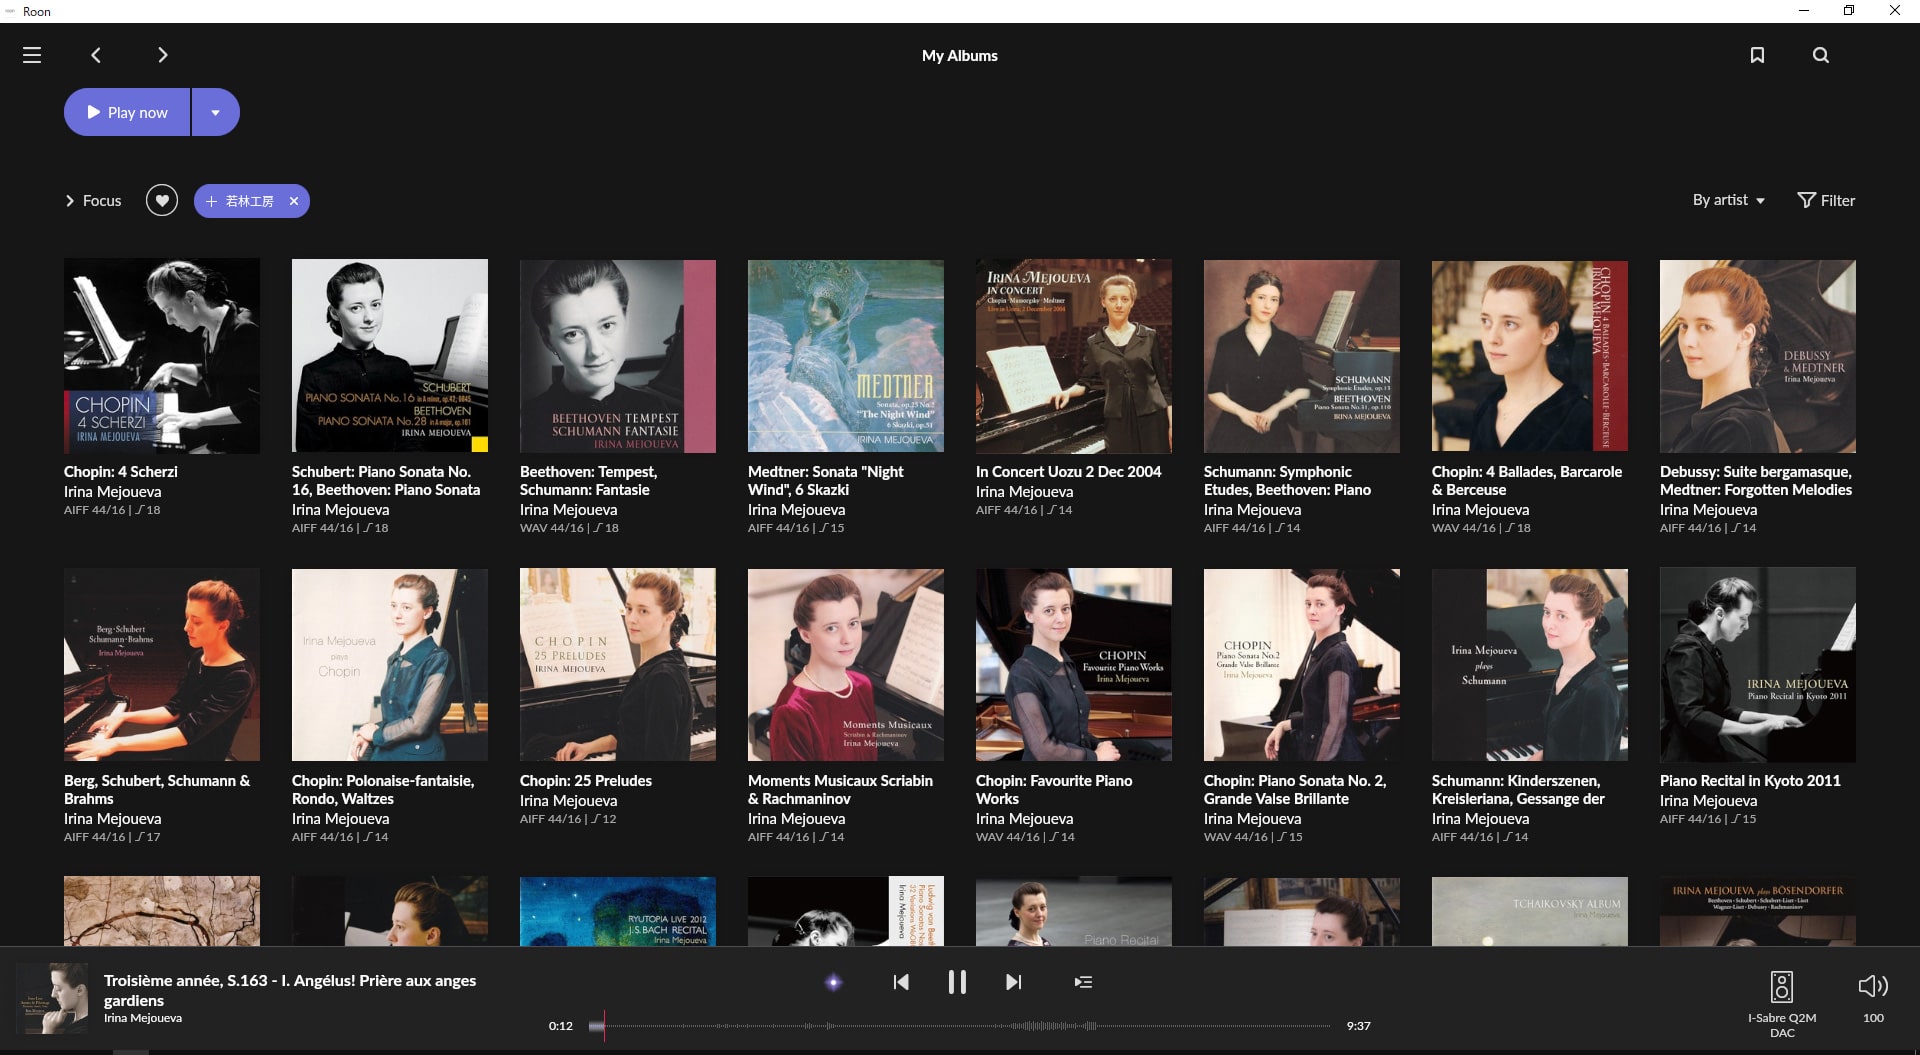Open Chopin: Favourite Piano Works cover
The image size is (1920, 1055).
tap(1074, 665)
